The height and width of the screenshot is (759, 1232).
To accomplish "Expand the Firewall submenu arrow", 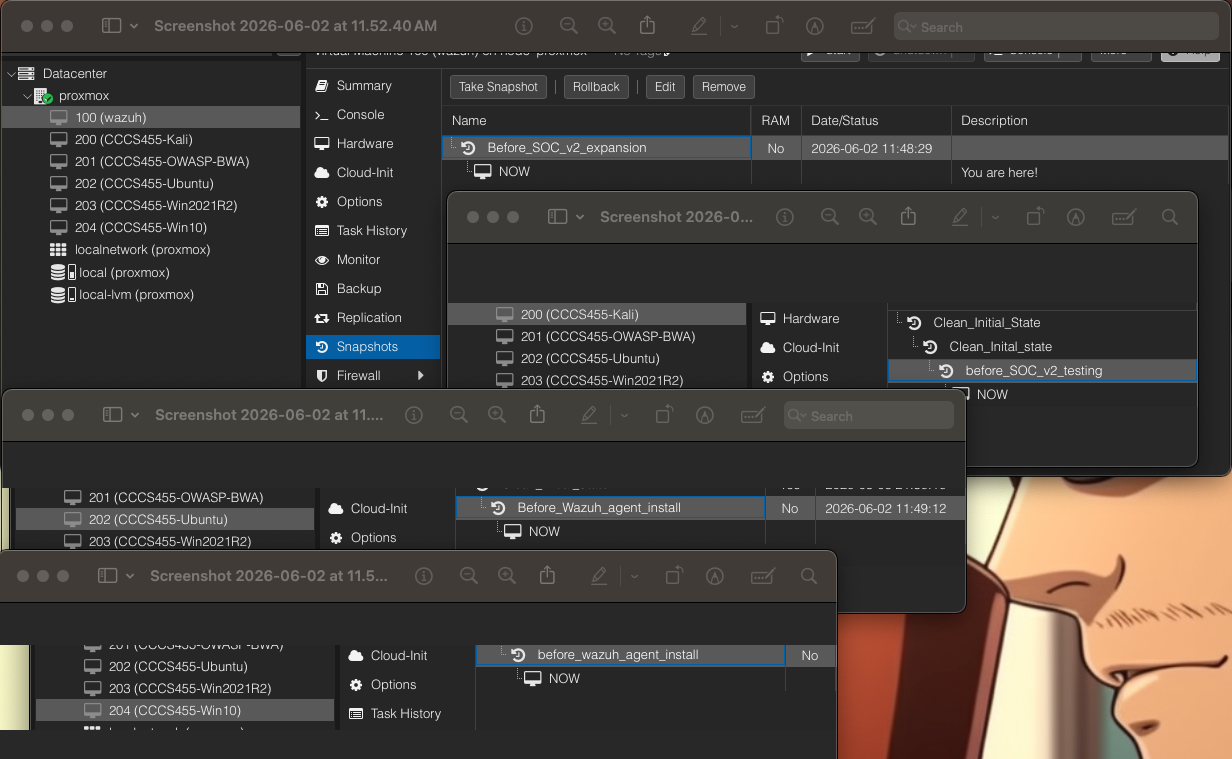I will pyautogui.click(x=421, y=376).
